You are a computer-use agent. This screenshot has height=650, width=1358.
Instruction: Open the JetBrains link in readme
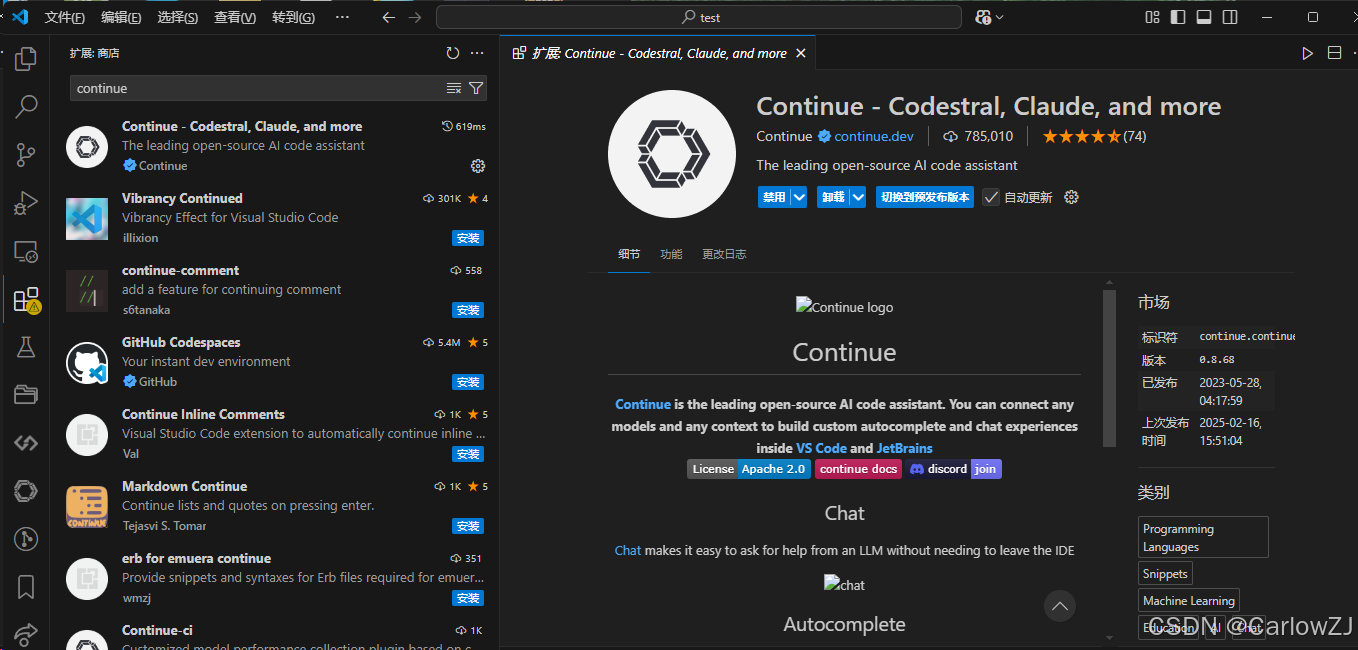coord(905,448)
